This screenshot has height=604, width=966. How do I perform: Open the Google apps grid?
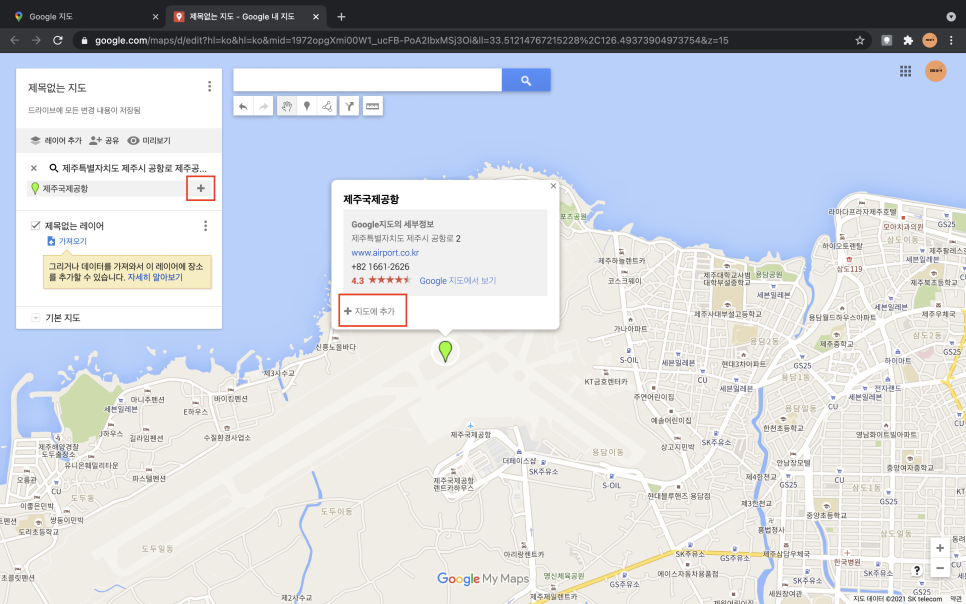pyautogui.click(x=905, y=71)
